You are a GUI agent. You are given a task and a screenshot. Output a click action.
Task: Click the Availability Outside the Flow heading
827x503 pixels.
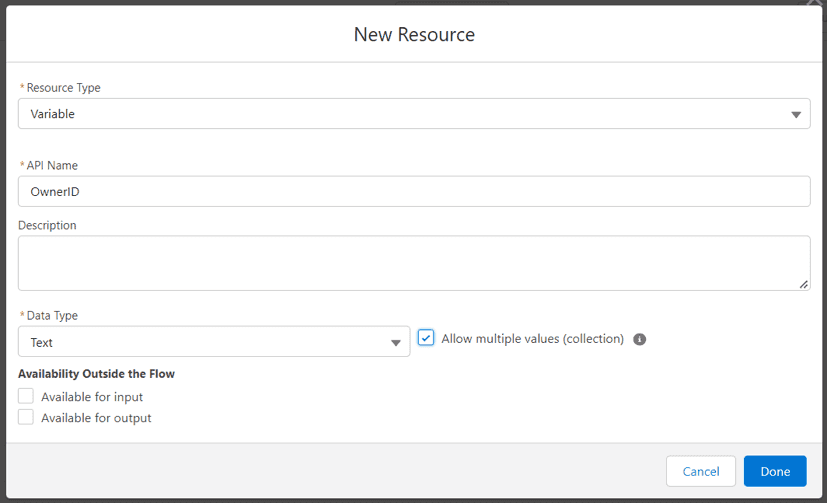pos(96,374)
